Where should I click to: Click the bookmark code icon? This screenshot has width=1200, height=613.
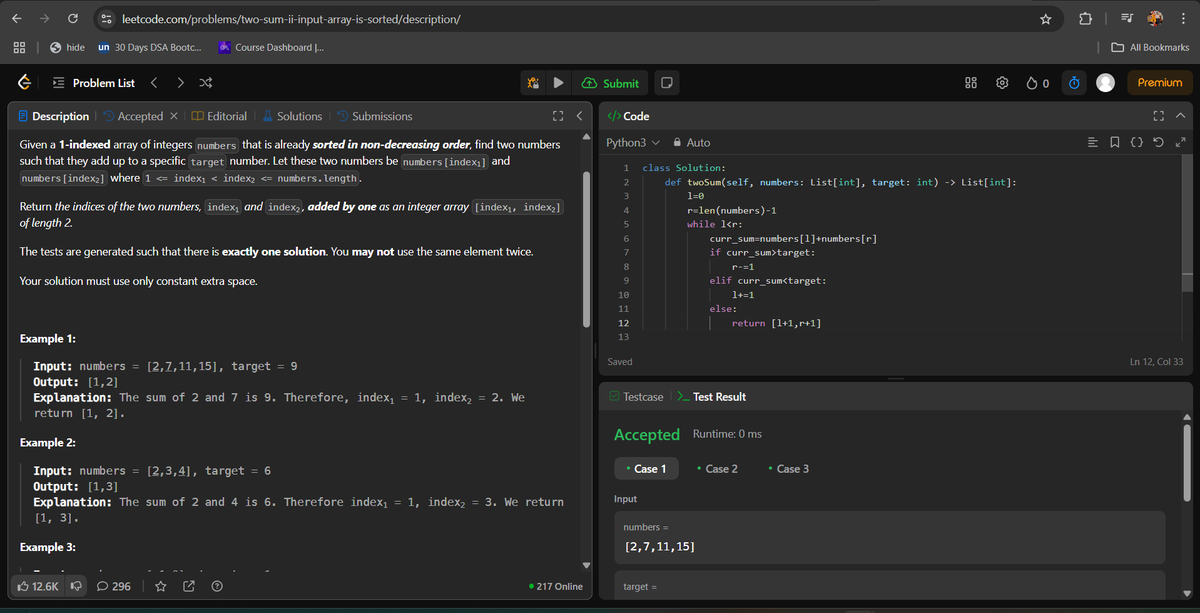tap(1115, 143)
